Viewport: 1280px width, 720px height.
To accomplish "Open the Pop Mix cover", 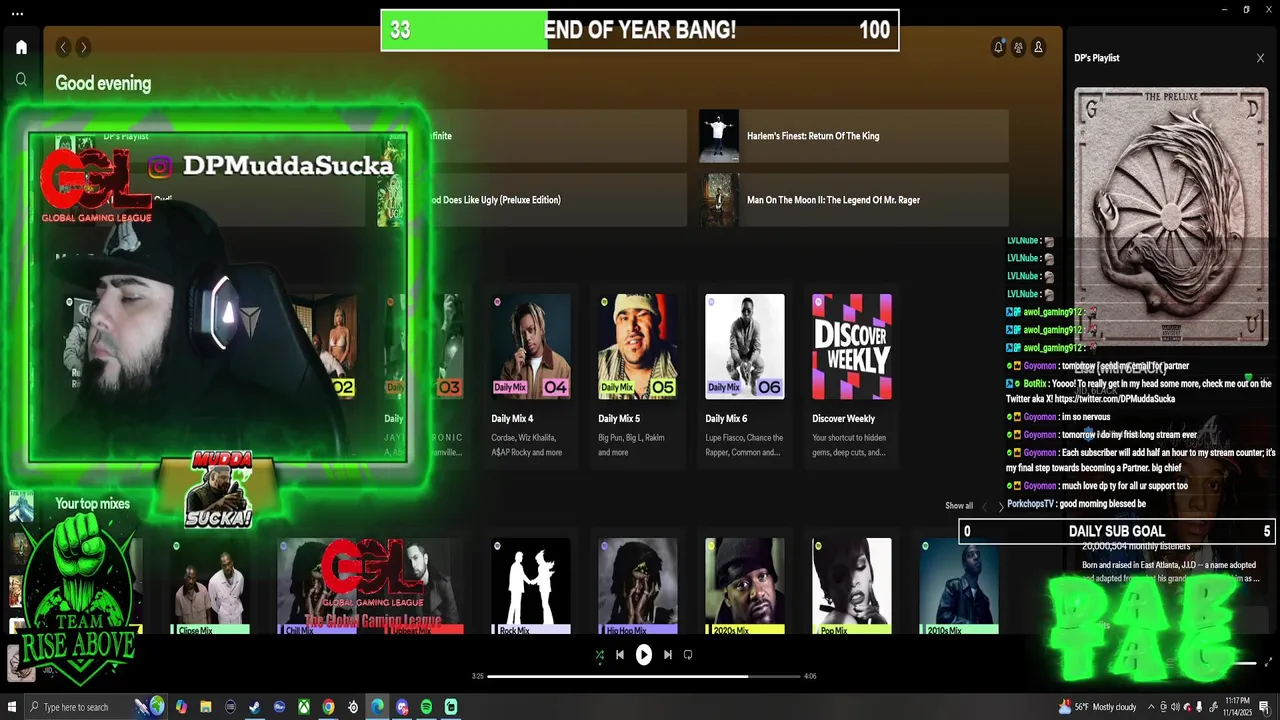I will click(x=852, y=586).
